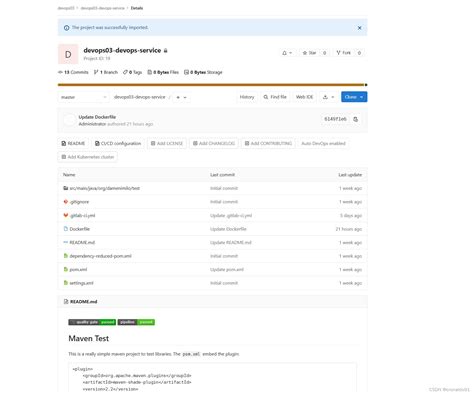Open the History button
Image resolution: width=474 pixels, height=394 pixels.
click(x=247, y=97)
